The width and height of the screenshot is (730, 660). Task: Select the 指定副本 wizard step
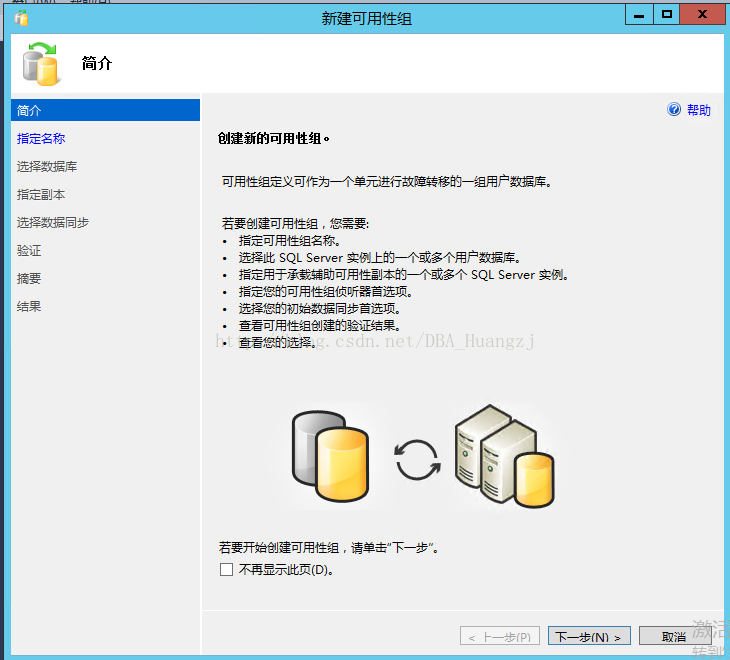click(41, 195)
